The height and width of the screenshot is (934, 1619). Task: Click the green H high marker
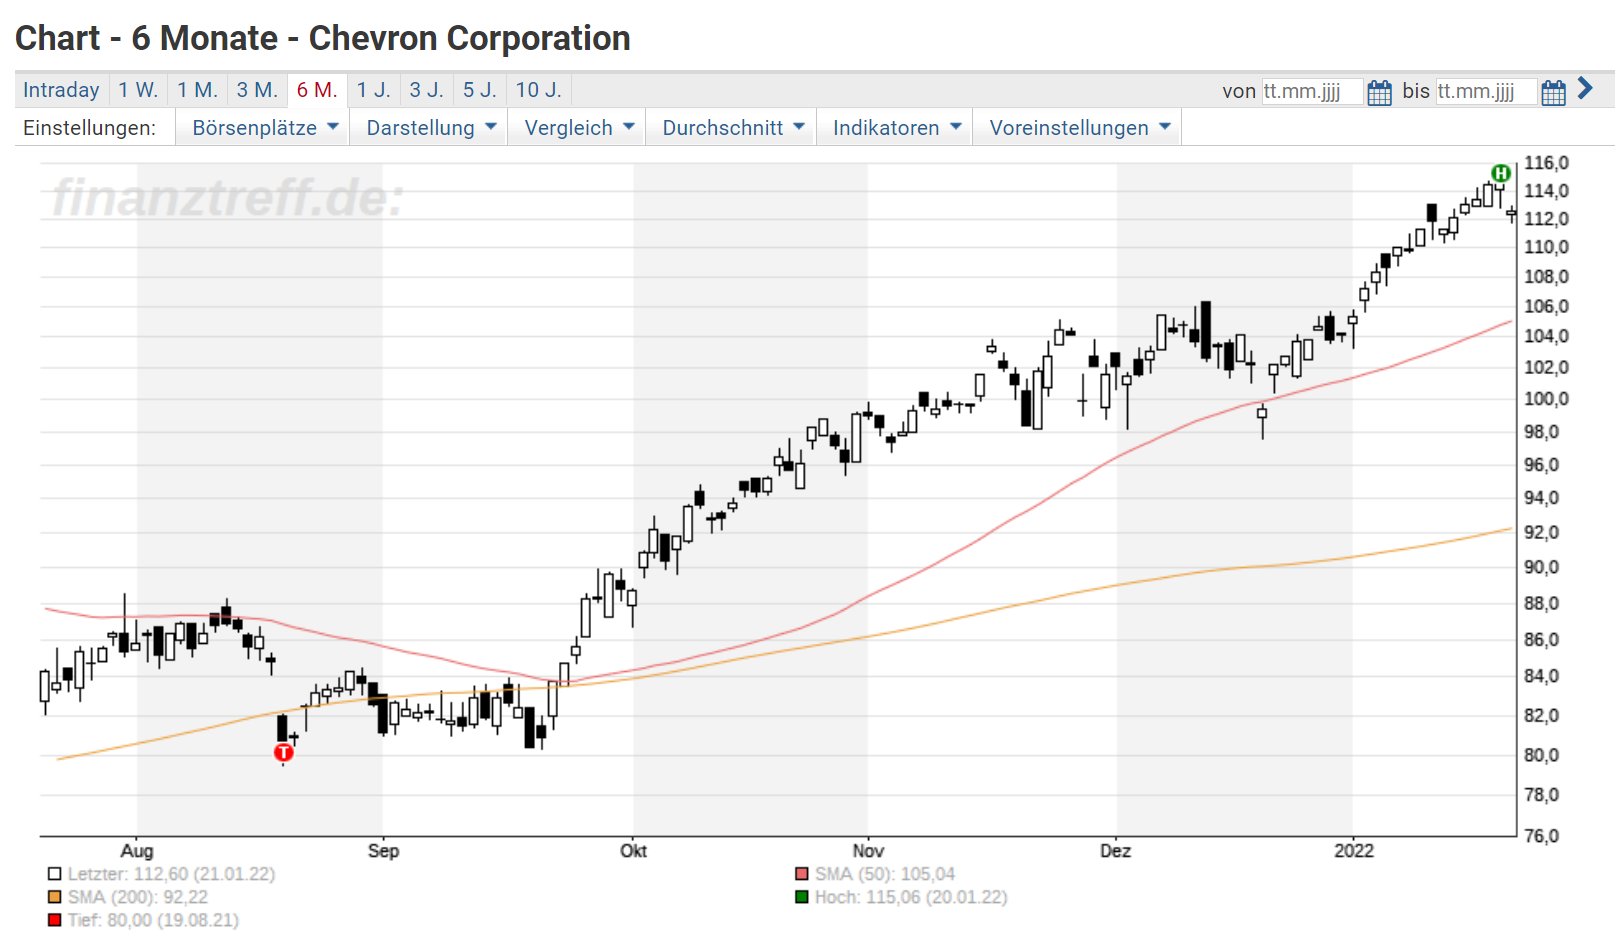coord(1500,173)
